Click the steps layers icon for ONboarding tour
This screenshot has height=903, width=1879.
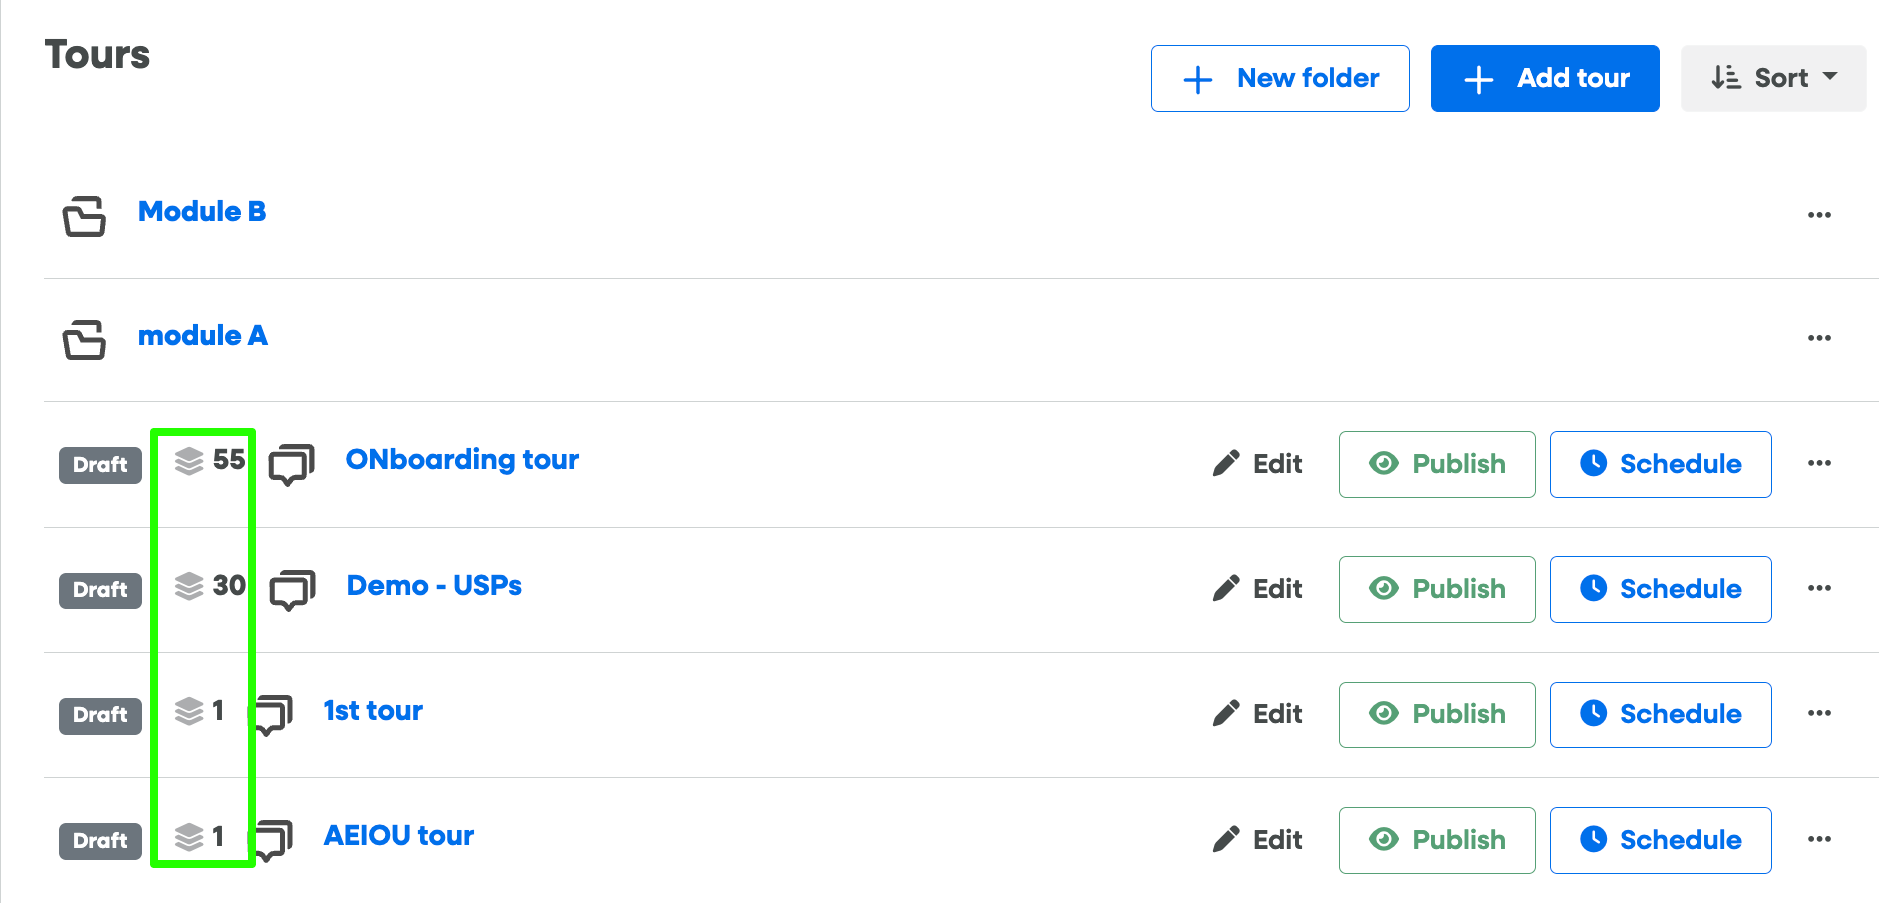[189, 461]
